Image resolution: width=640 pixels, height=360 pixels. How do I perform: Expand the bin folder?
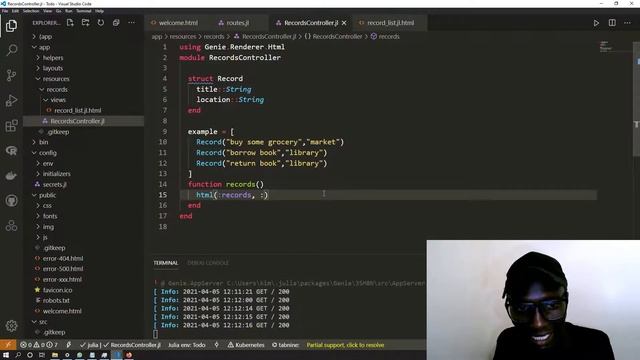pos(43,142)
